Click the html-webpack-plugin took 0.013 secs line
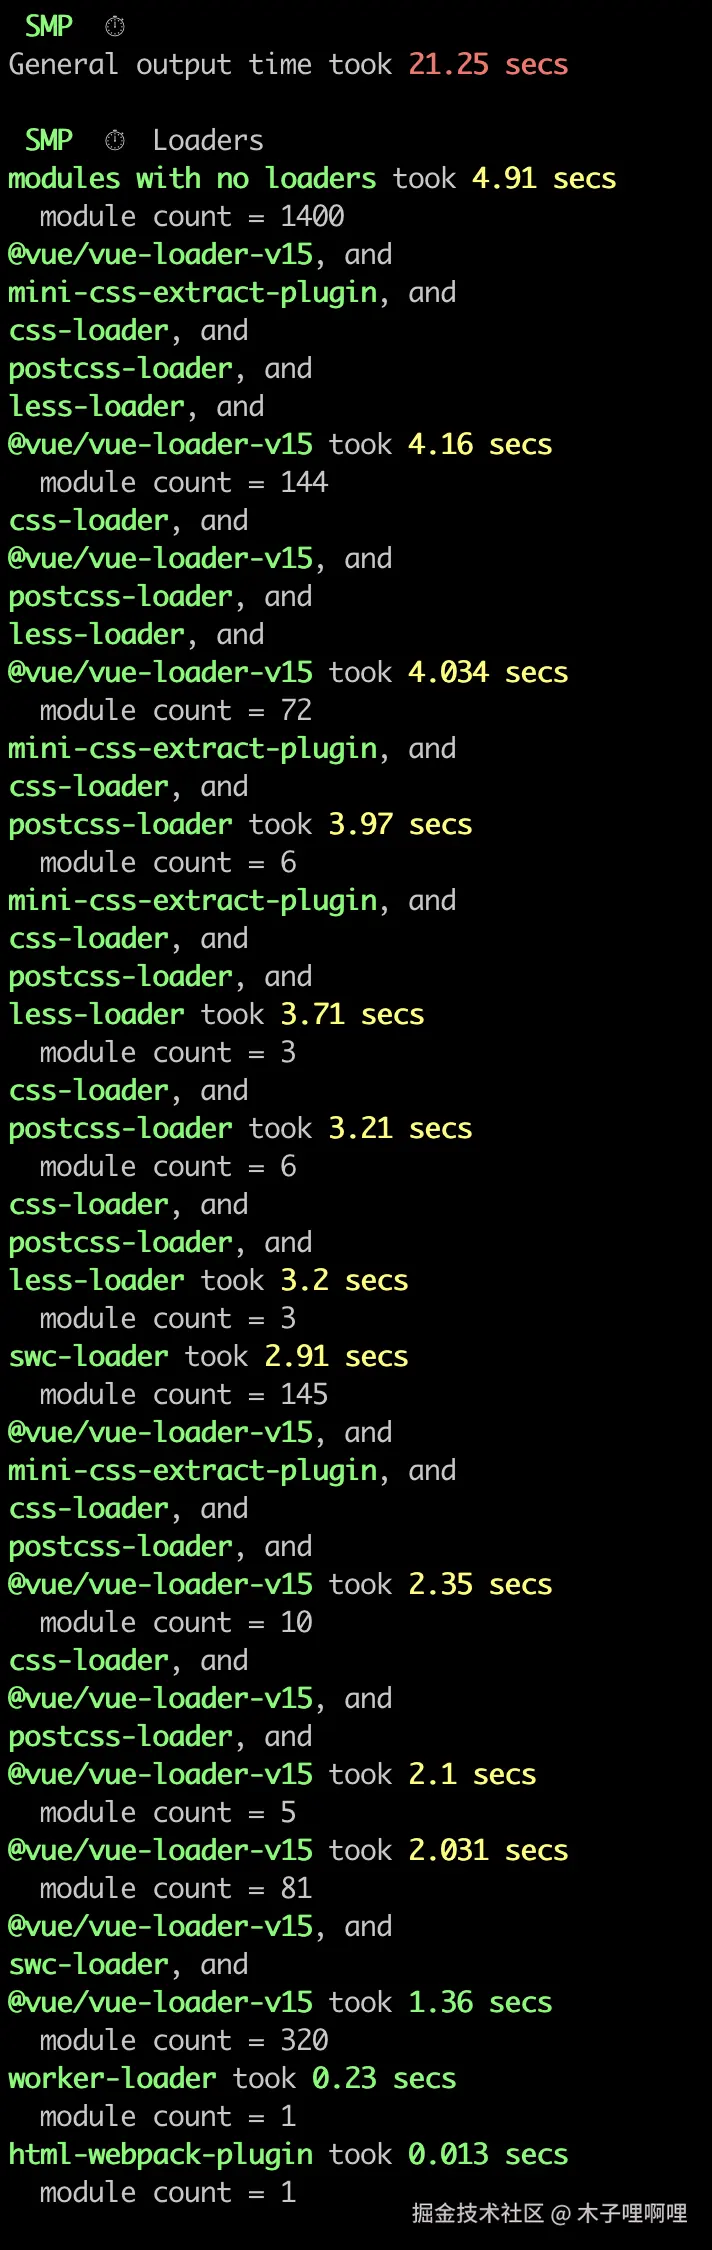Viewport: 712px width, 2250px height. [288, 2154]
